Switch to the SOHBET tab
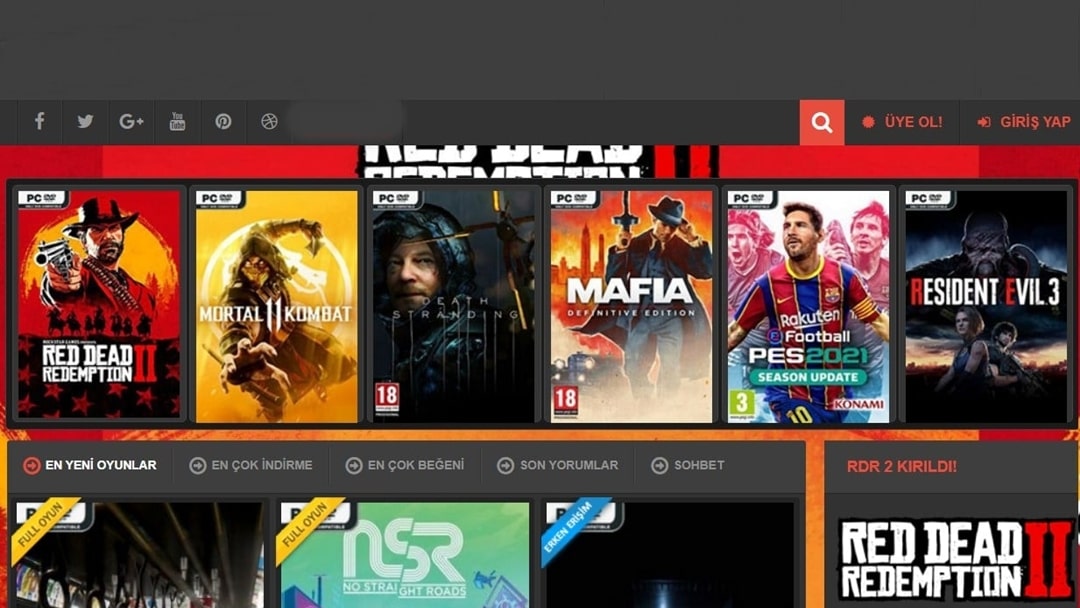This screenshot has width=1080, height=608. tap(688, 465)
